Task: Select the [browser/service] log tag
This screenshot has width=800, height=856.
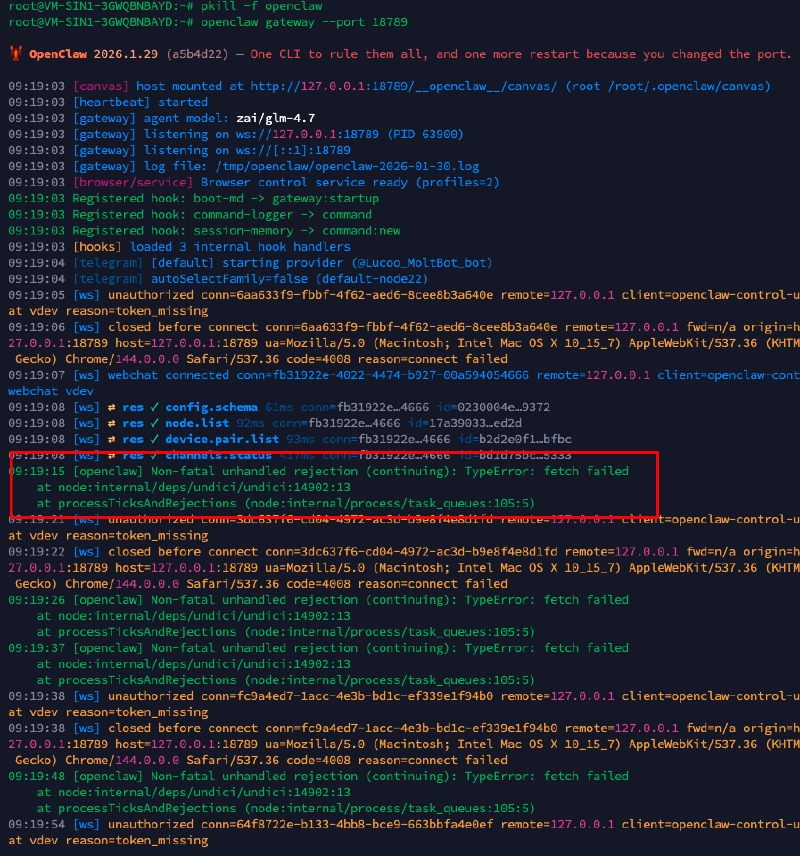Action: point(133,182)
